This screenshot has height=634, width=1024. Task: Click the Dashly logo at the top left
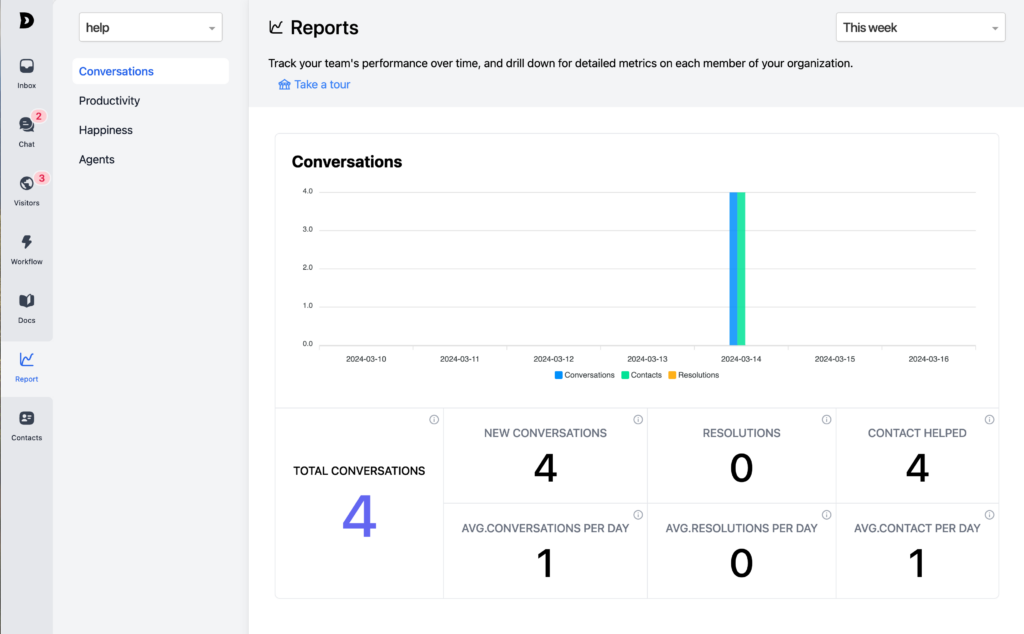click(x=26, y=20)
